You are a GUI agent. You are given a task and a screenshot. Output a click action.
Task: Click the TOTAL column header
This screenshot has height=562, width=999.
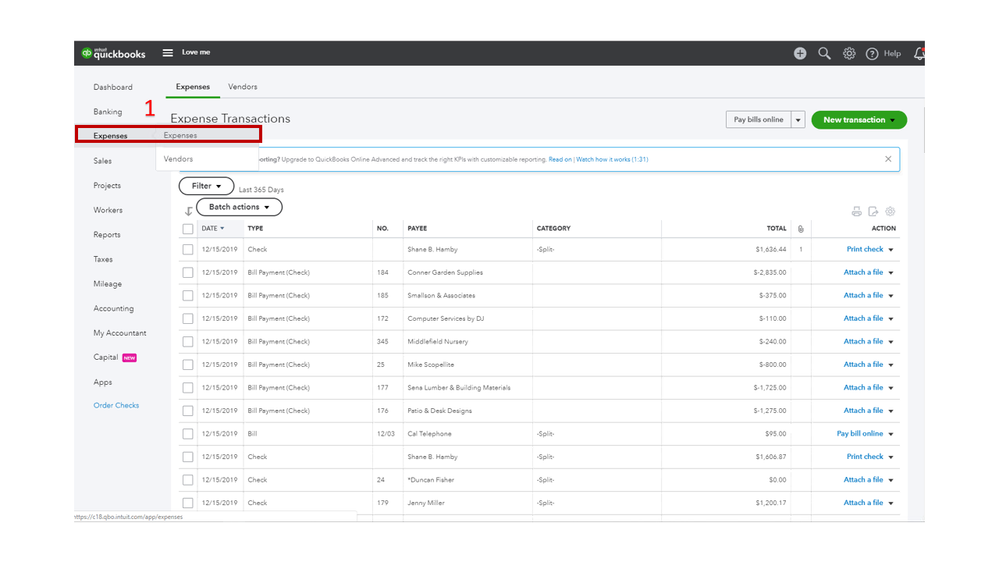(x=776, y=228)
